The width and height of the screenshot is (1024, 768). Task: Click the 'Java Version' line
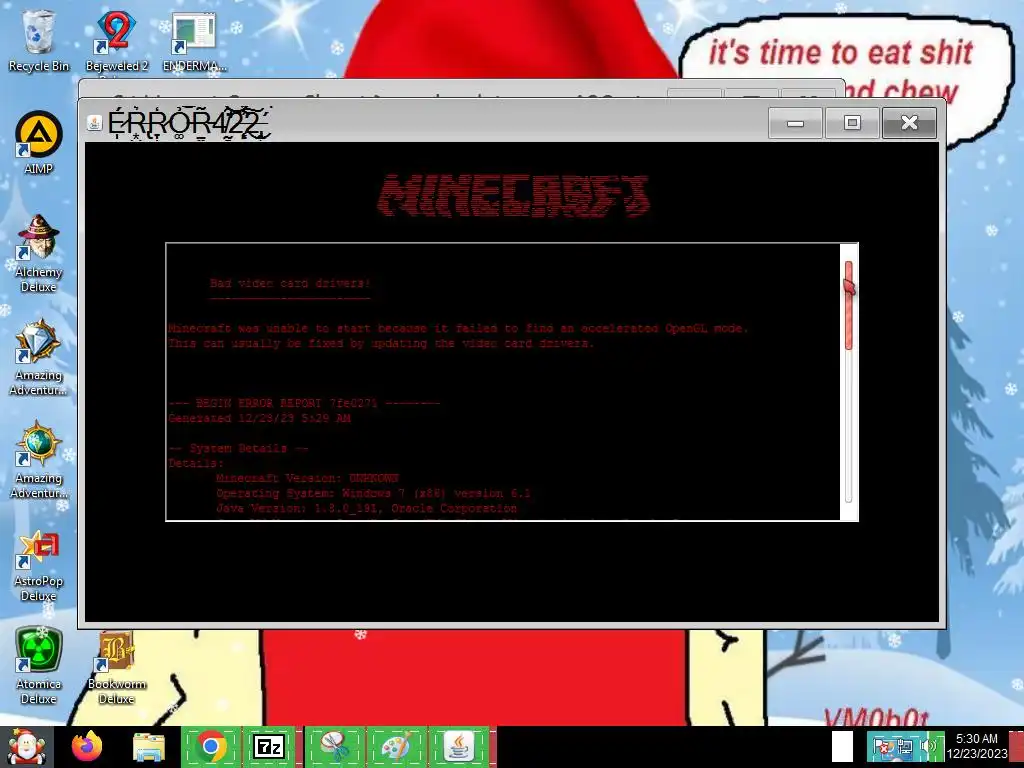point(366,508)
